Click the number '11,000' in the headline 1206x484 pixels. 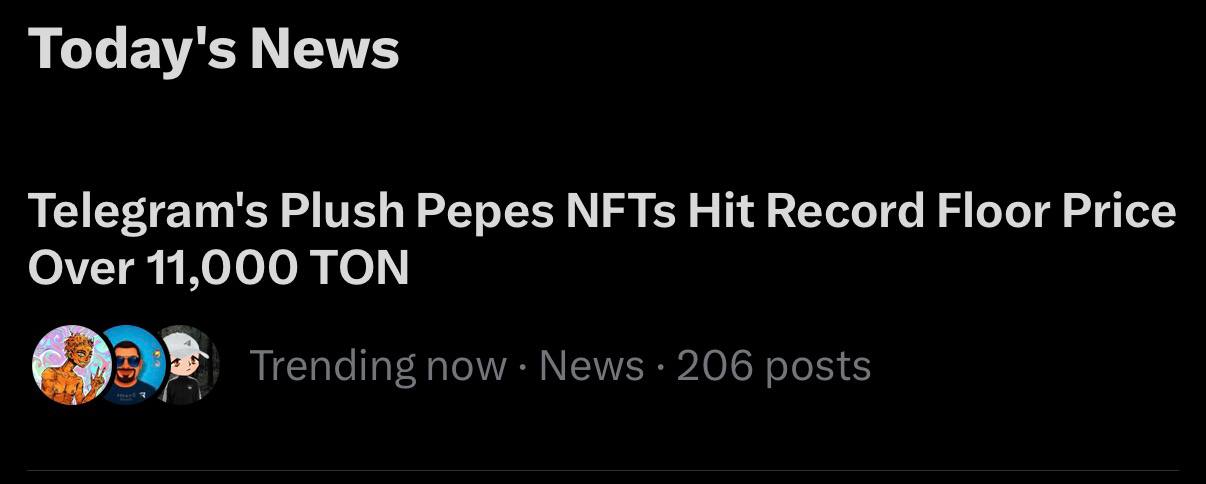pos(222,267)
